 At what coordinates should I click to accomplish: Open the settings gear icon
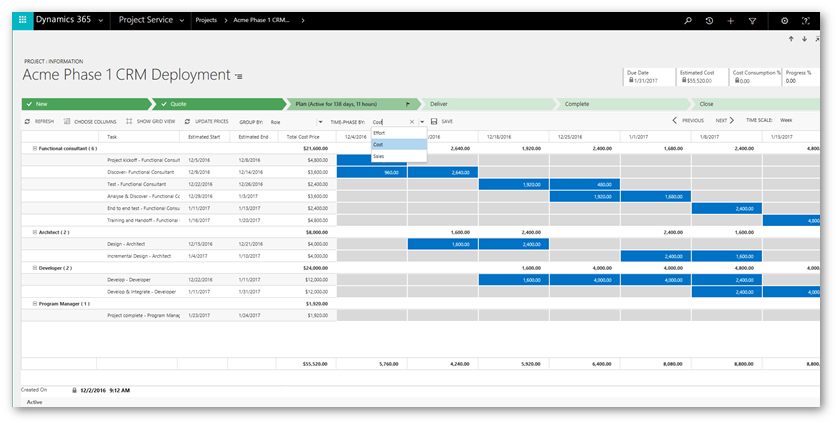[x=785, y=21]
